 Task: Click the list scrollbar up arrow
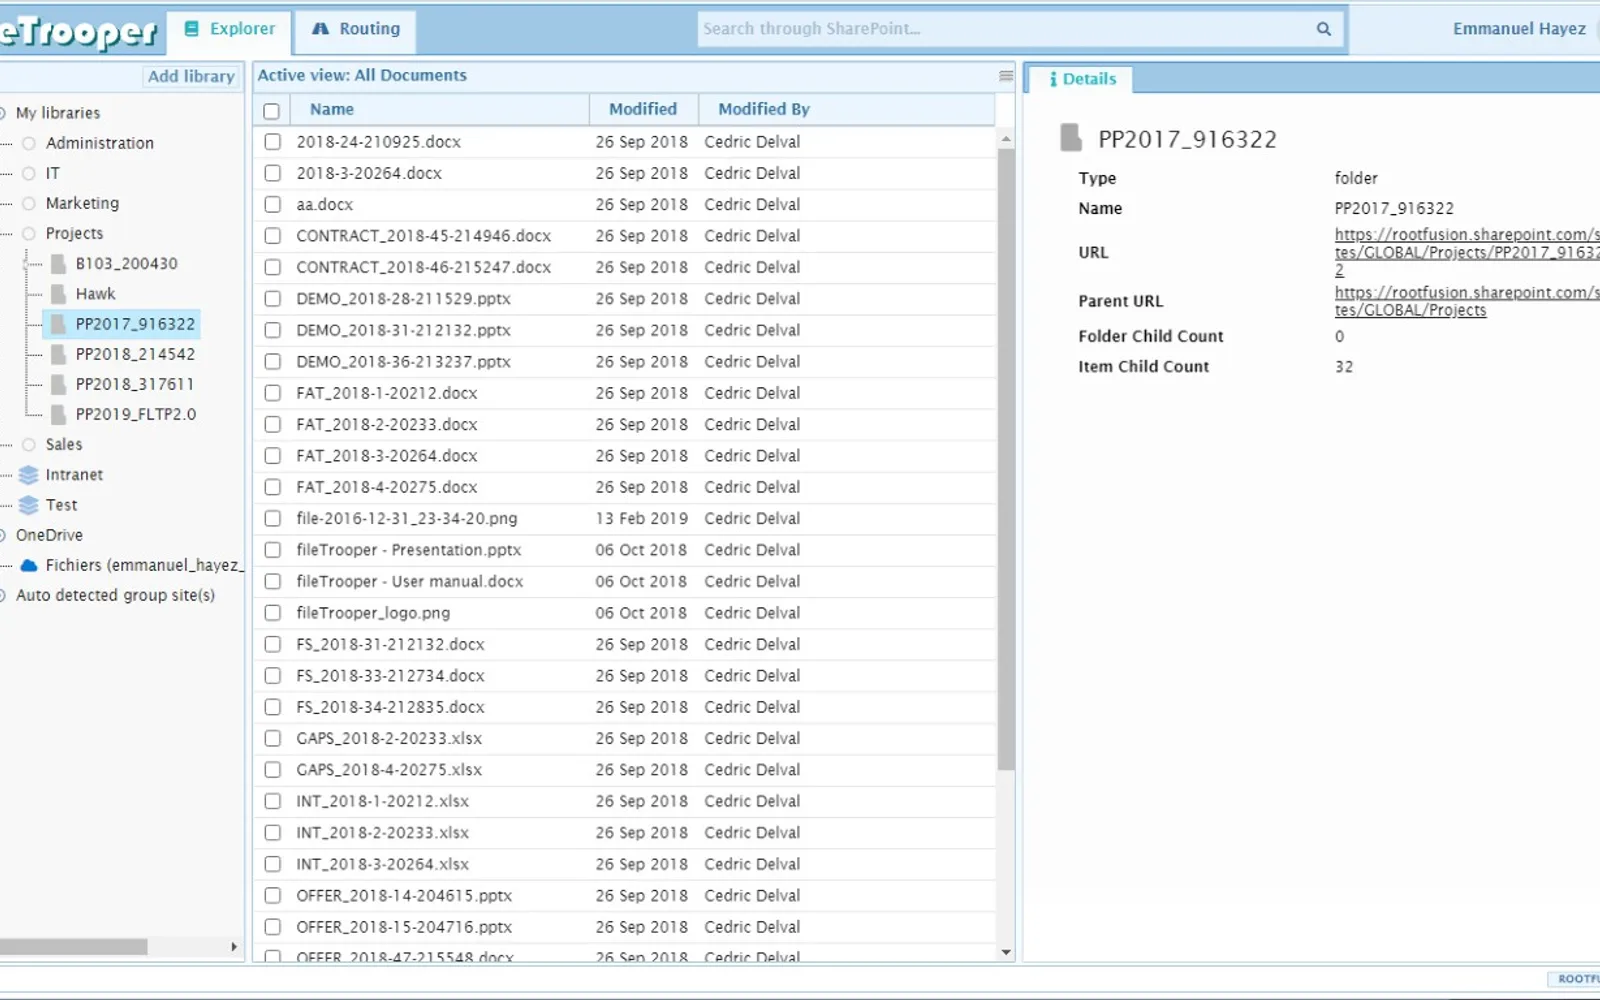(1006, 139)
